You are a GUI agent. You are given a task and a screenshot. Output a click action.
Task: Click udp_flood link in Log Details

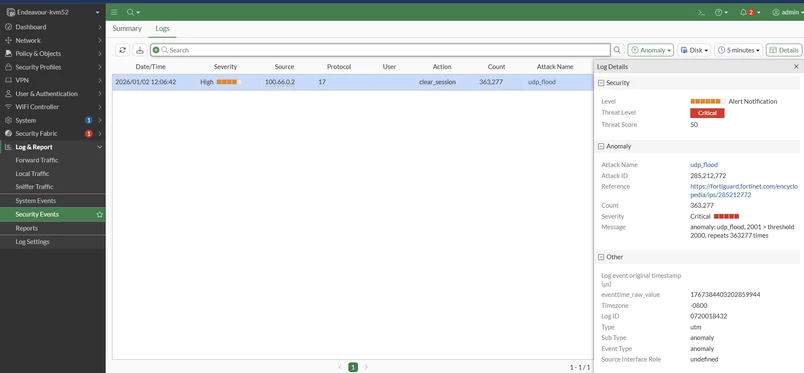(704, 165)
